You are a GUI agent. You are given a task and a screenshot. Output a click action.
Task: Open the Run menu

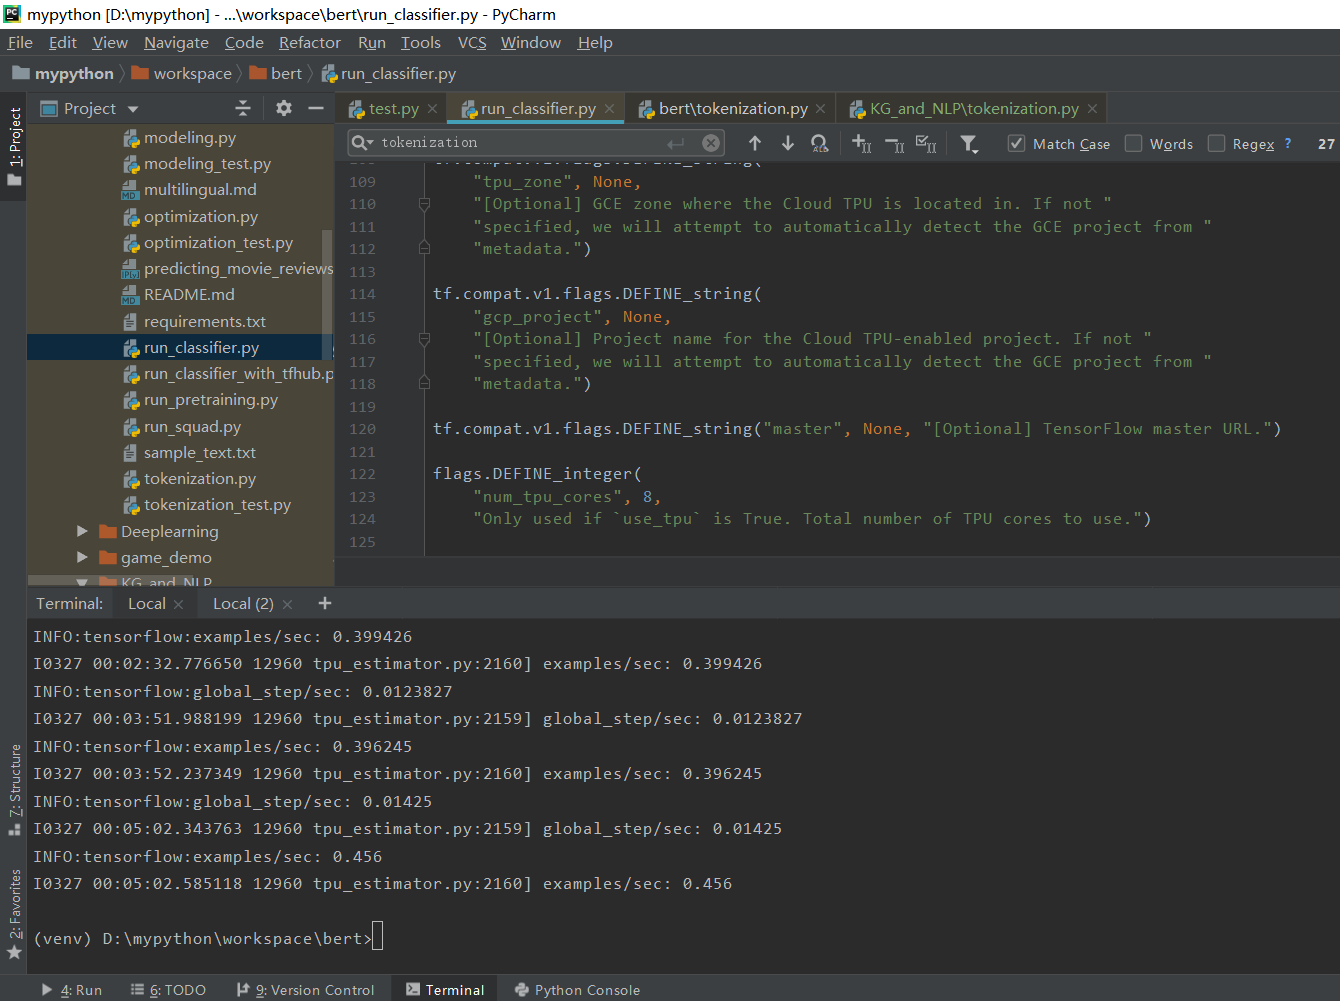click(x=372, y=42)
